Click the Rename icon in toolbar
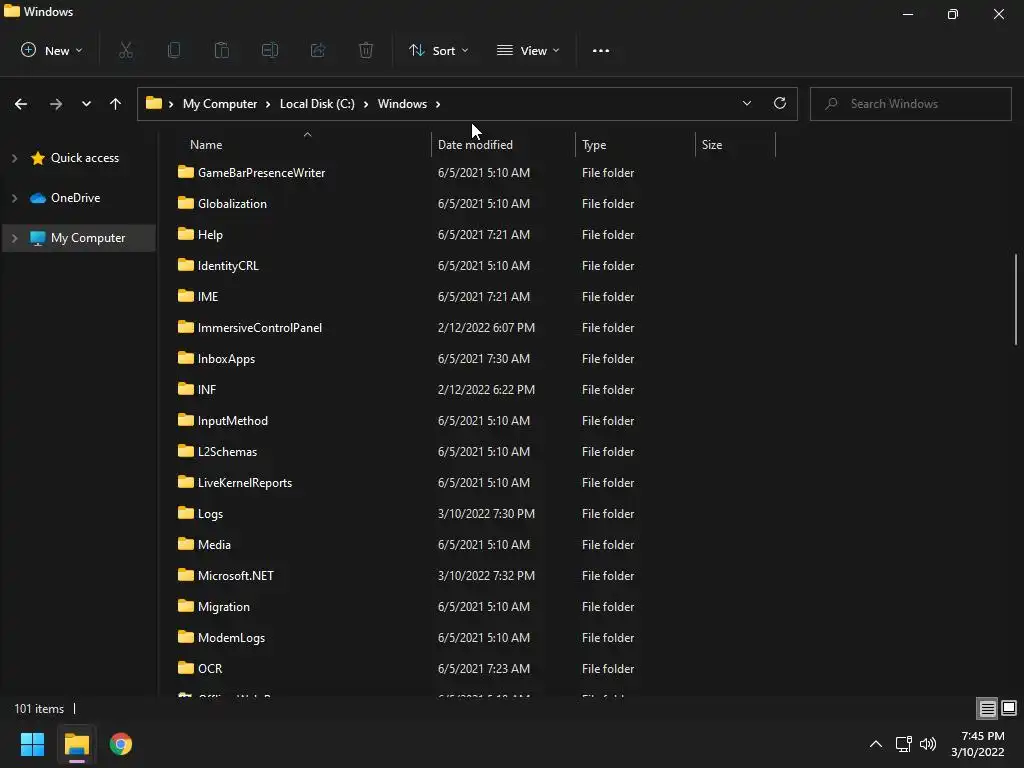This screenshot has height=768, width=1024. [x=270, y=50]
